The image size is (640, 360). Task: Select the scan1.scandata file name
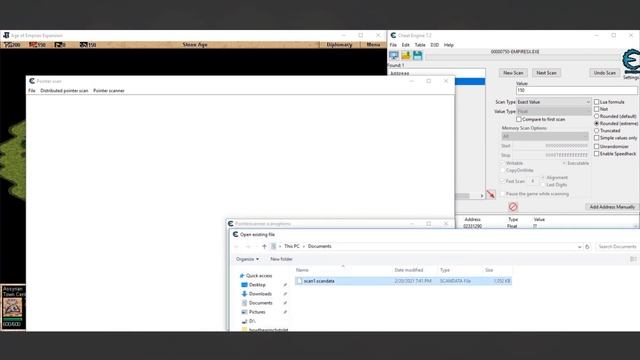coord(319,281)
